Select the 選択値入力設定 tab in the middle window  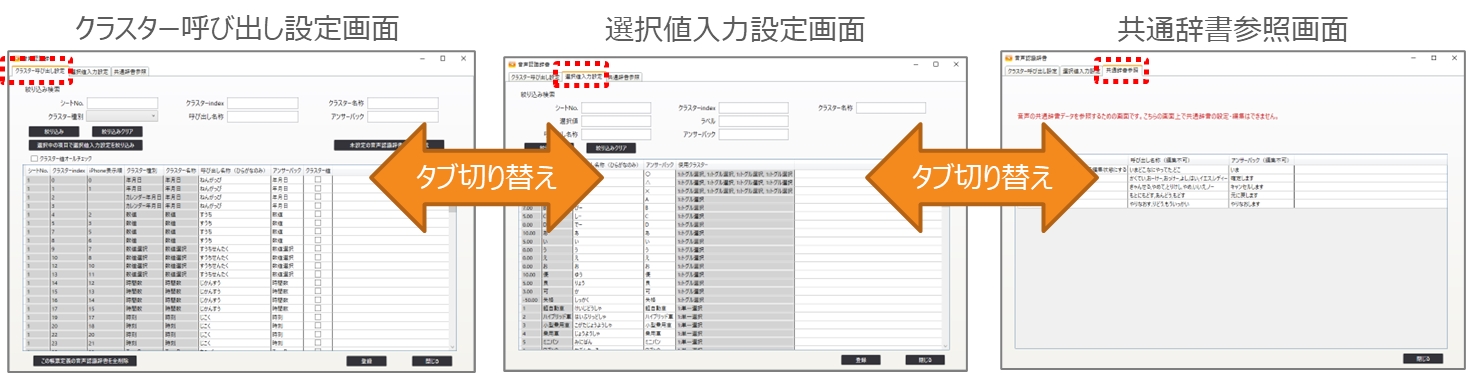(x=584, y=75)
